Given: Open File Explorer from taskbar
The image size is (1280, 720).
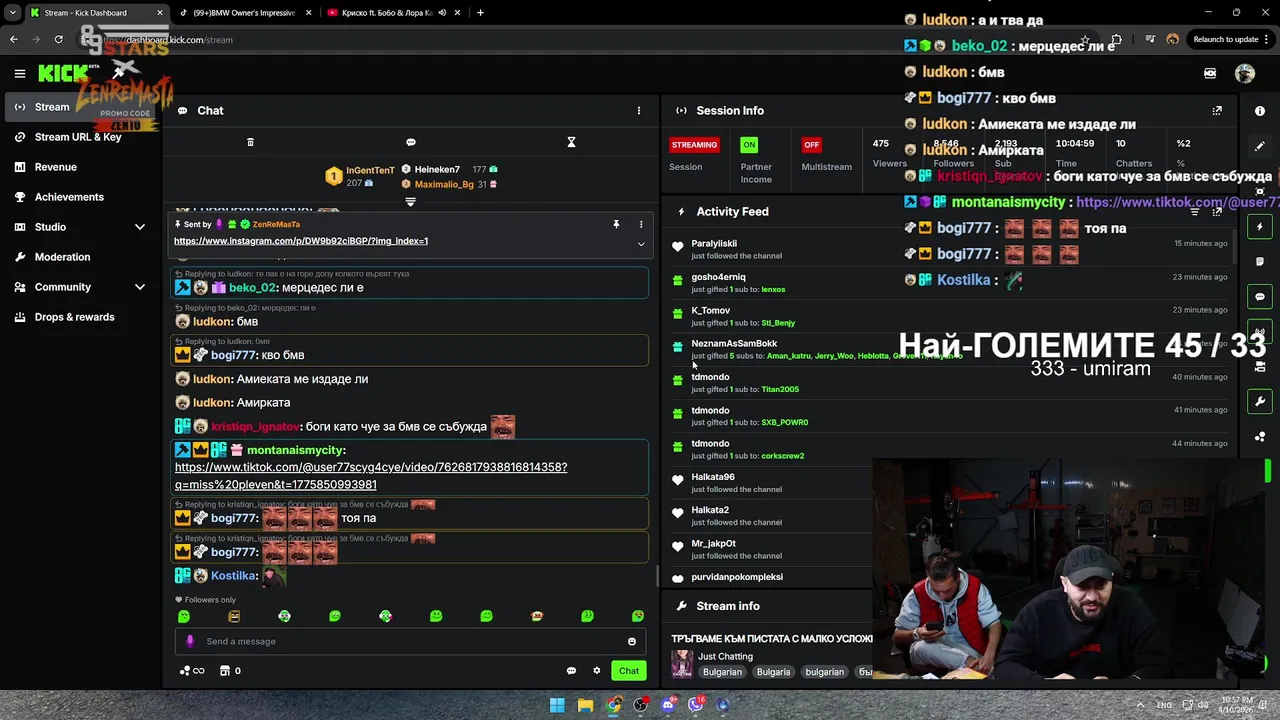Looking at the screenshot, I should [585, 705].
